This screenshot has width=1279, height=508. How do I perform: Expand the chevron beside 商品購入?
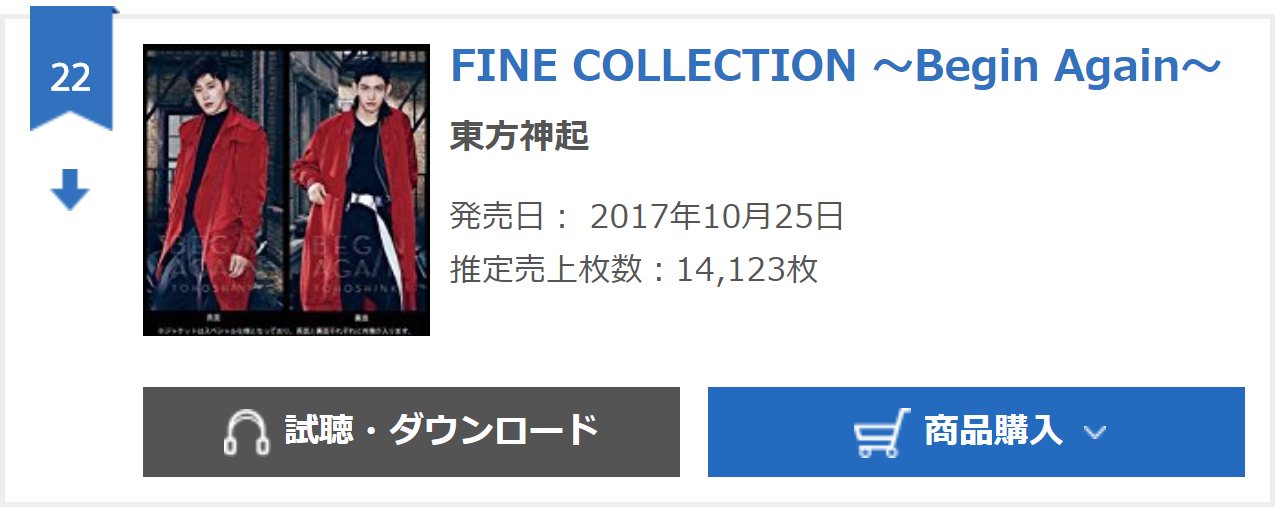1095,432
